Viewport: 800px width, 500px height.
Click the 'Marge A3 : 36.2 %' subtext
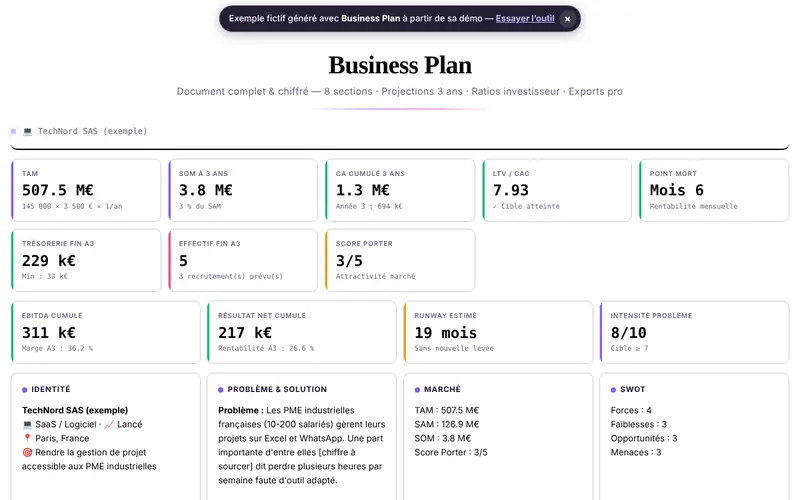57,348
